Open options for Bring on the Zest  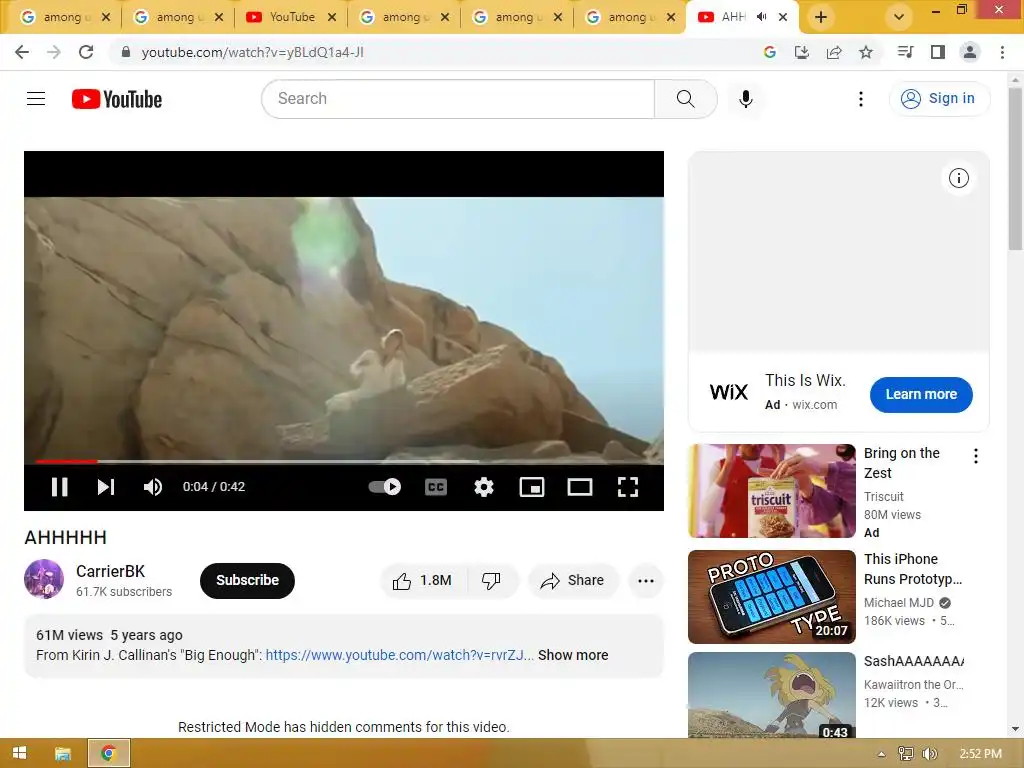(x=976, y=456)
